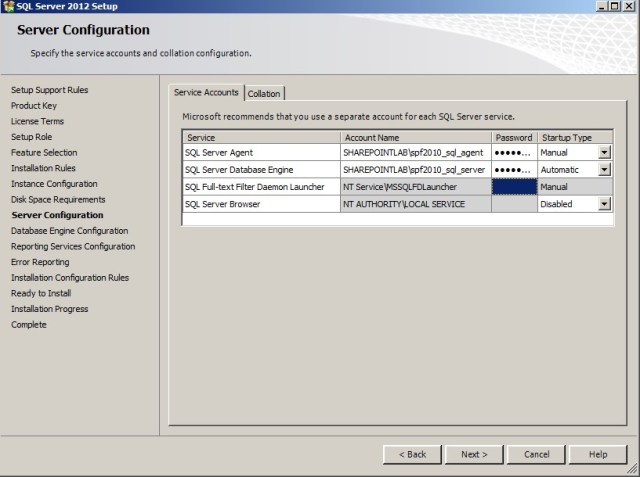Click Setup Role step in sidebar
This screenshot has width=640, height=477.
31,137
